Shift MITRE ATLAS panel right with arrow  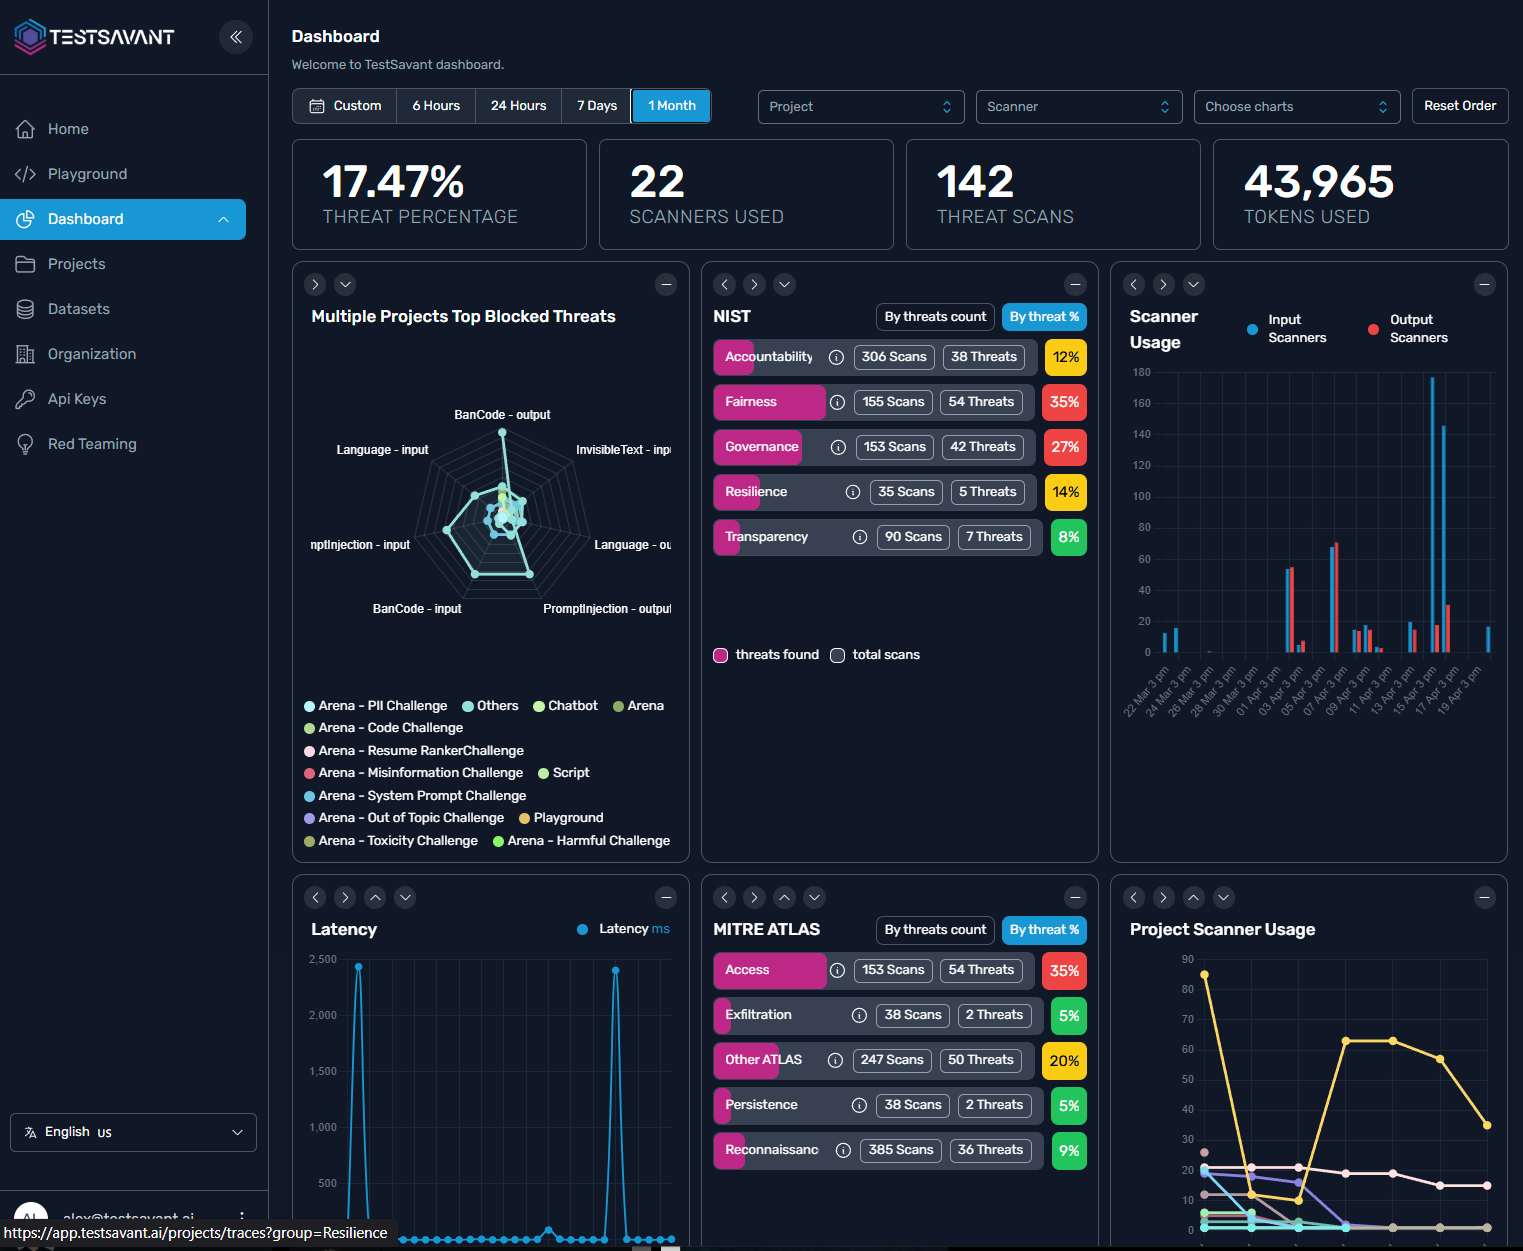pyautogui.click(x=755, y=897)
